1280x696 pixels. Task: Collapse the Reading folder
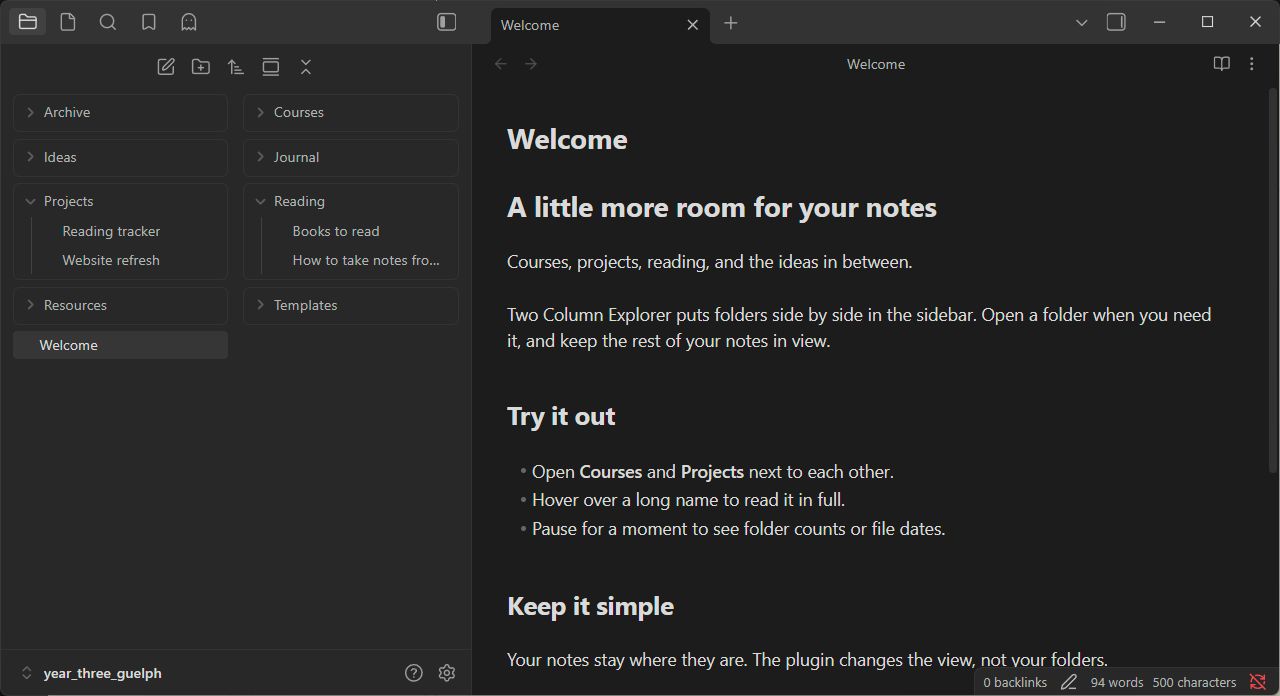pos(351,202)
